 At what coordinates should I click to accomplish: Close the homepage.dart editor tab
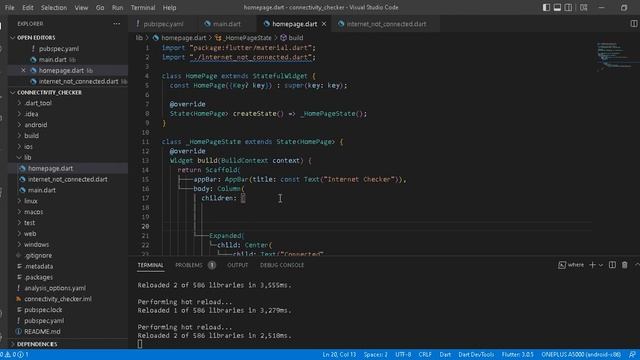324,24
